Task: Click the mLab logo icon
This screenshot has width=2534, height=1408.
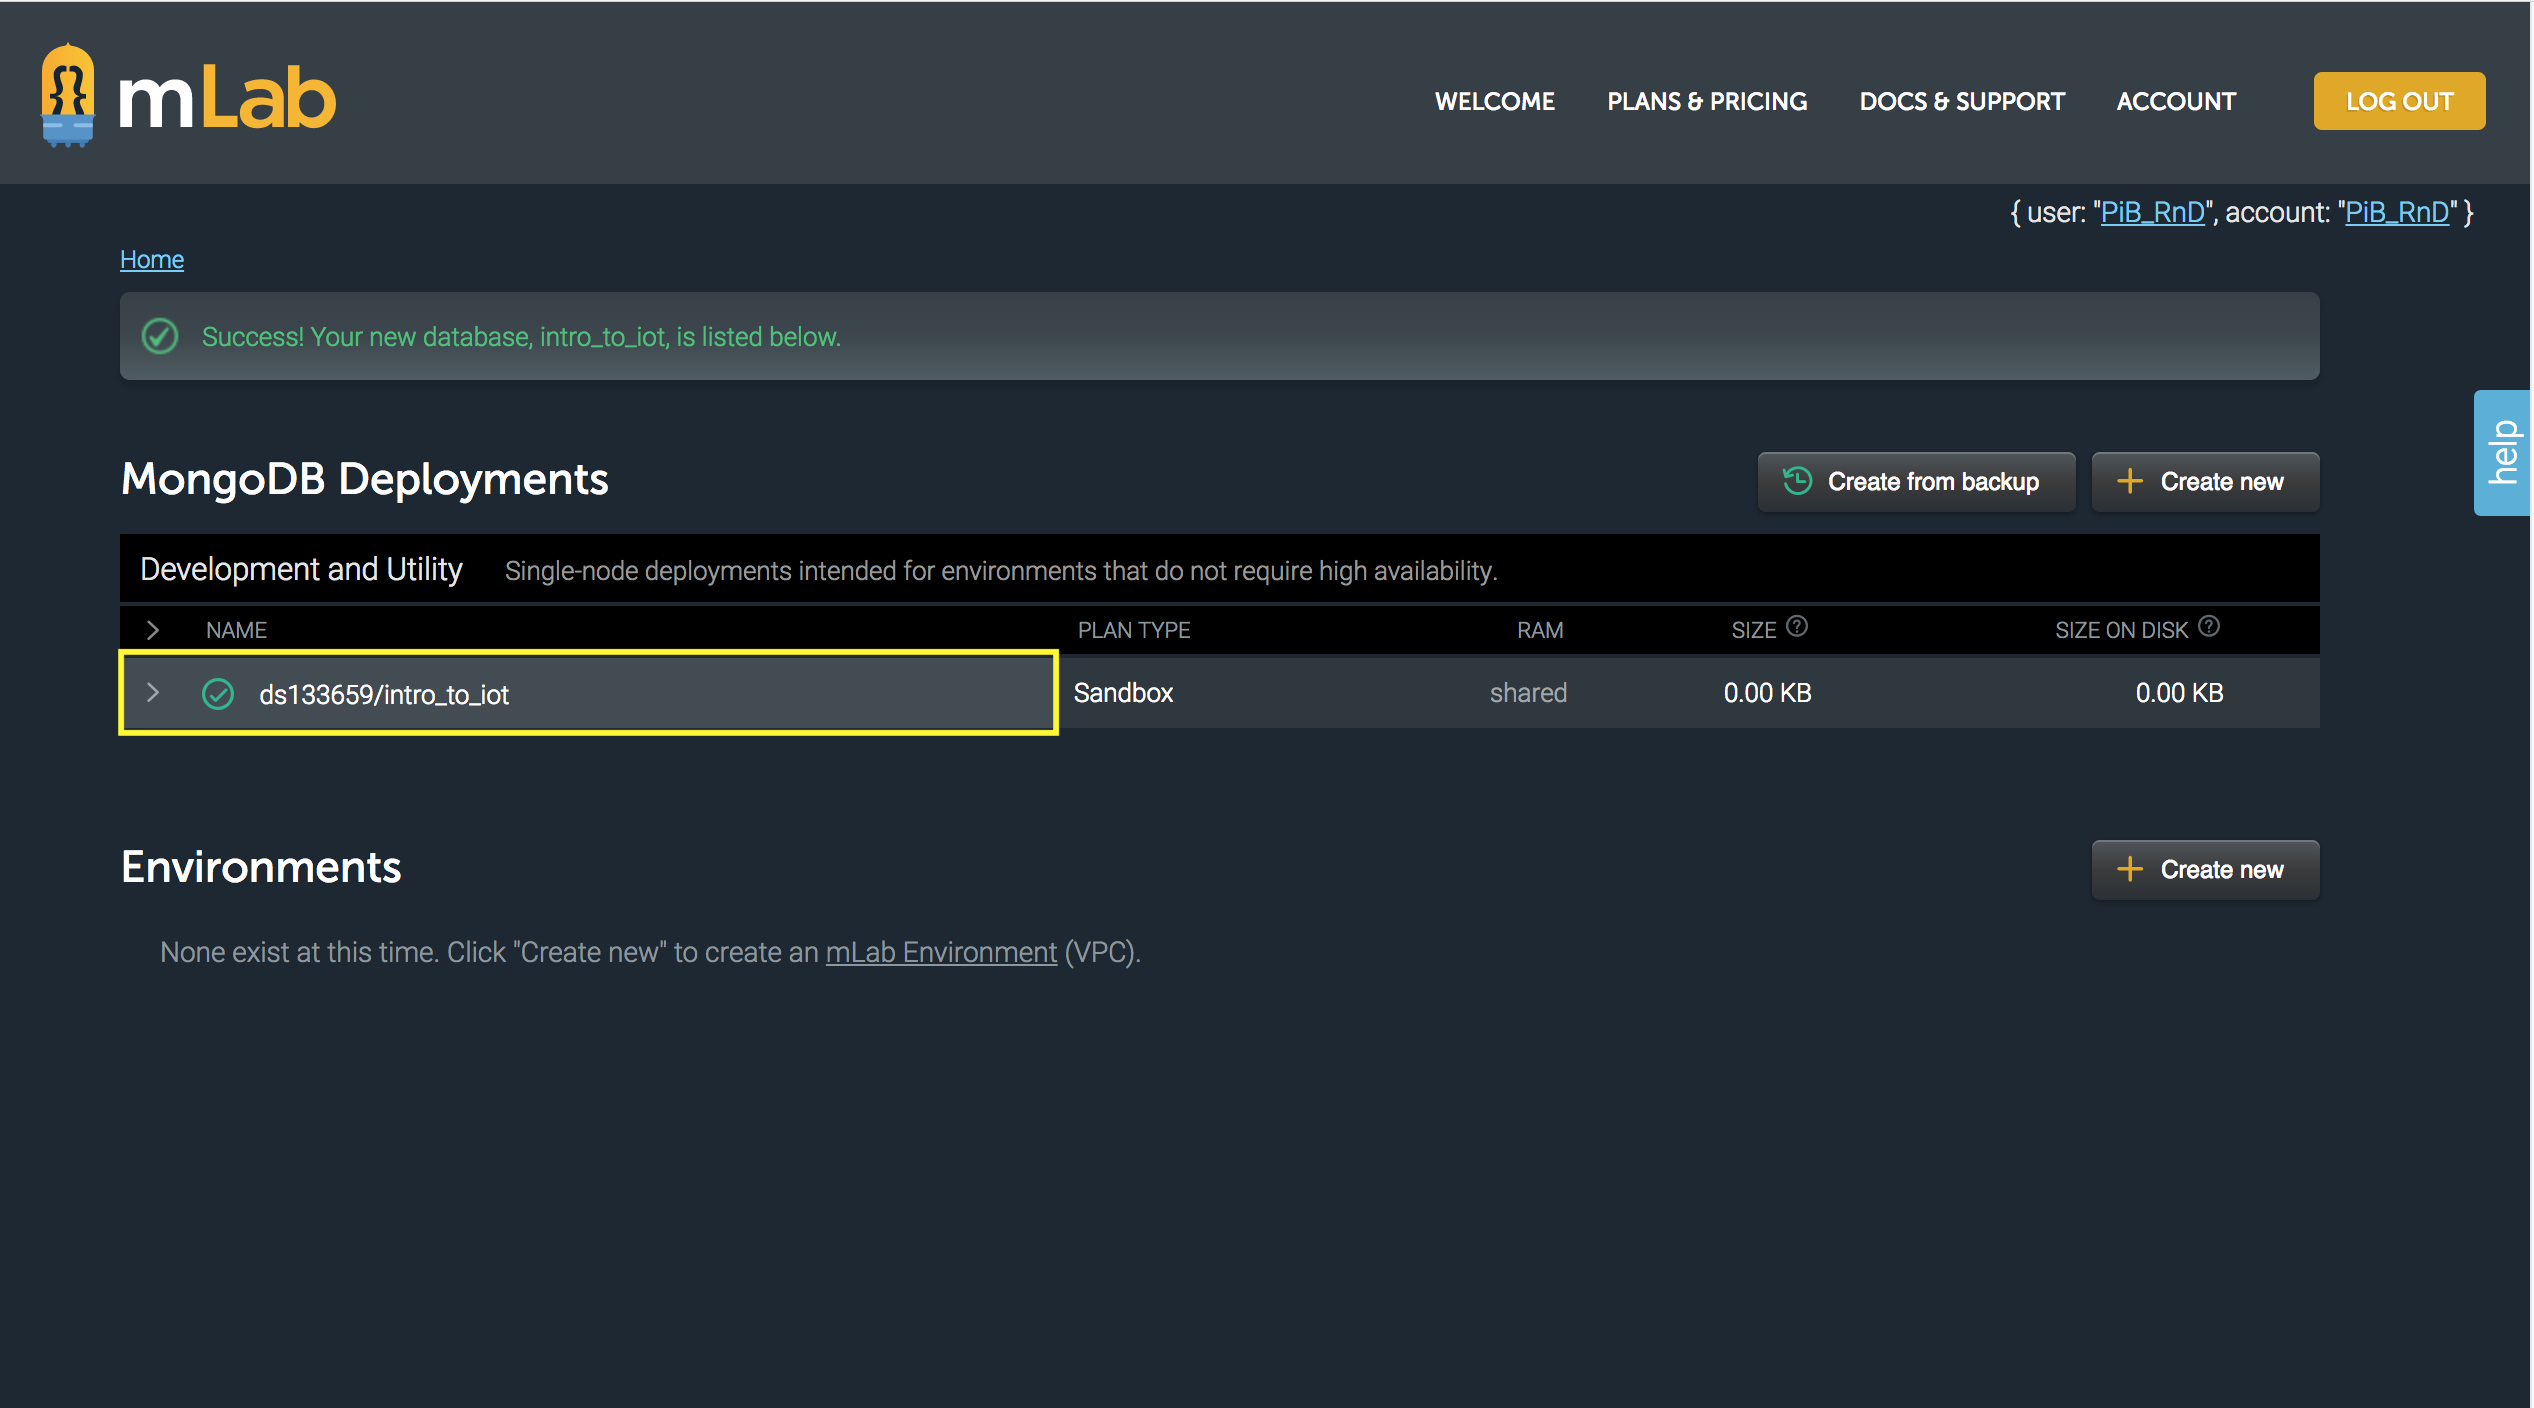Action: 68,96
